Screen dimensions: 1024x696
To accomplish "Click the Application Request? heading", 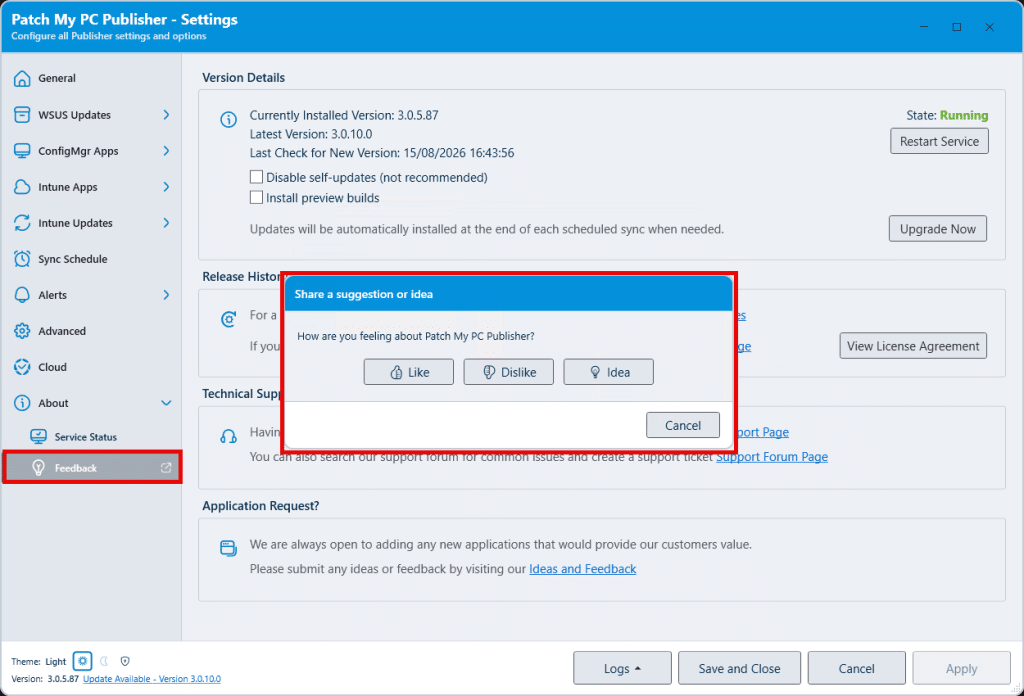I will 261,505.
